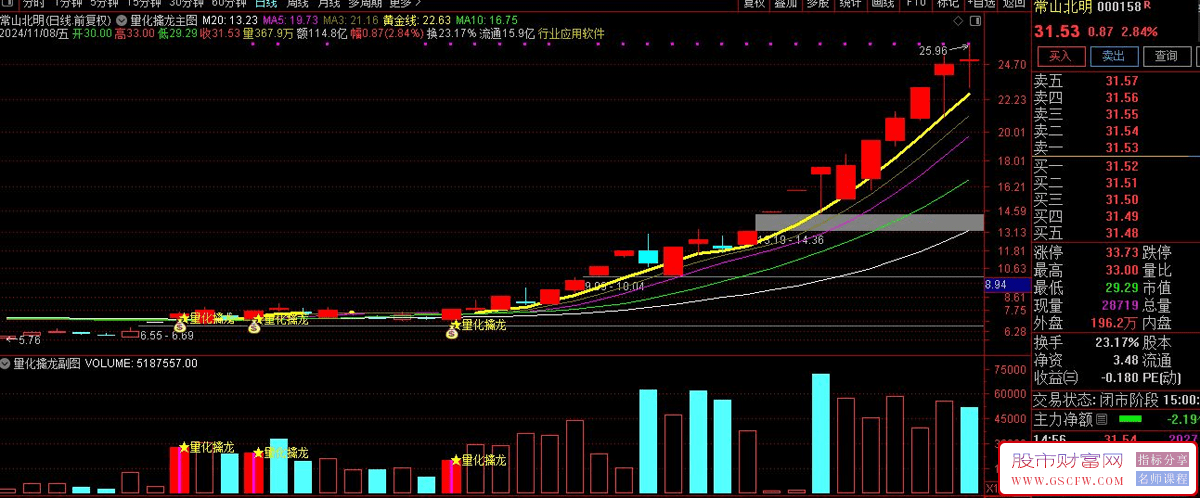Image resolution: width=1200 pixels, height=498 pixels.
Task: Click the MA10: 16.75 indicator value
Action: 488,19
